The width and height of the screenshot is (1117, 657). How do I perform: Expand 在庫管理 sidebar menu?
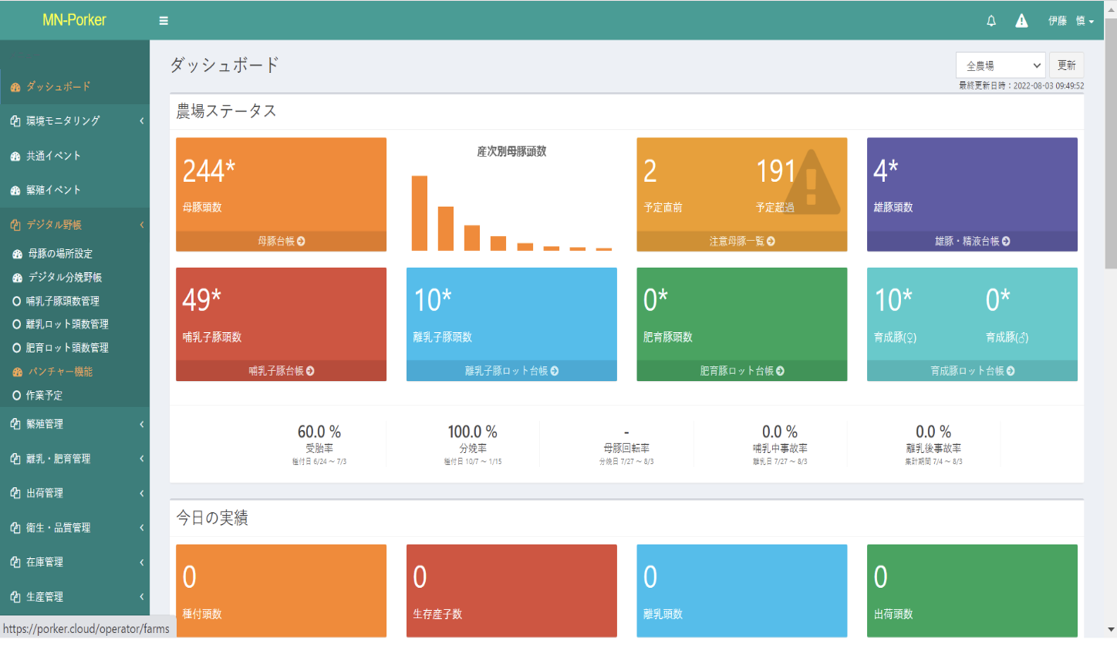[x=75, y=562]
